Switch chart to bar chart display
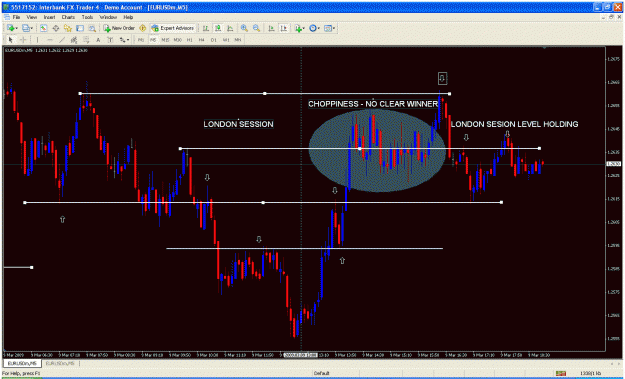The width and height of the screenshot is (625, 379). pyautogui.click(x=206, y=28)
